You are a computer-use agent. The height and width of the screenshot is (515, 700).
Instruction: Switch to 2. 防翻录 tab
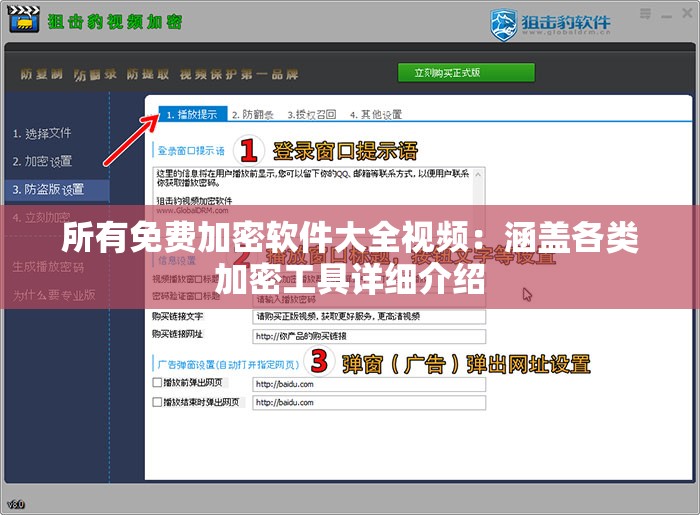253,115
